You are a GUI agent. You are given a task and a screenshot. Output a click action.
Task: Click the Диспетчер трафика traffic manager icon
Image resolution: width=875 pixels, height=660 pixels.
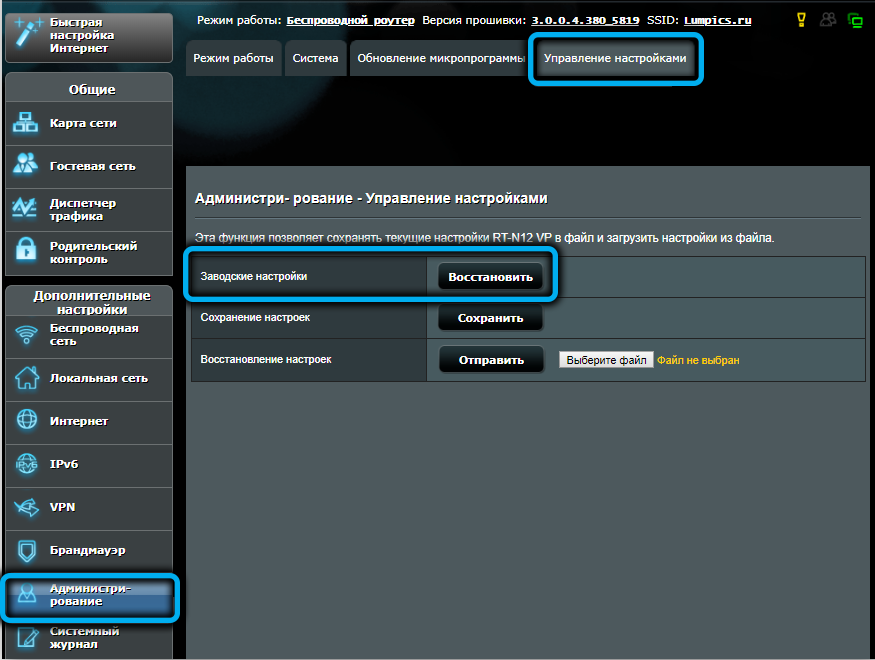pos(26,208)
